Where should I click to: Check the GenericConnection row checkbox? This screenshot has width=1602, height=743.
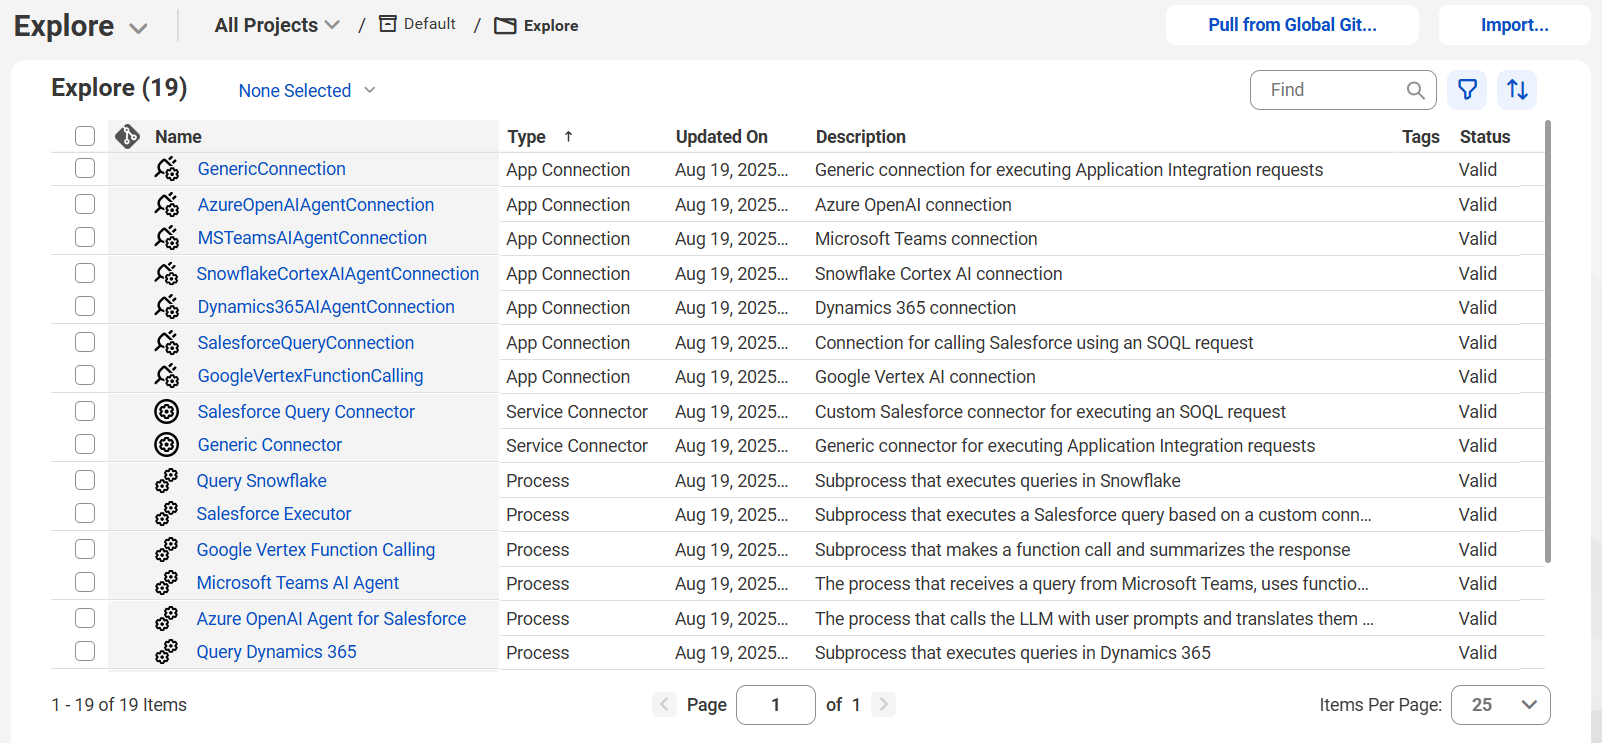pos(85,168)
